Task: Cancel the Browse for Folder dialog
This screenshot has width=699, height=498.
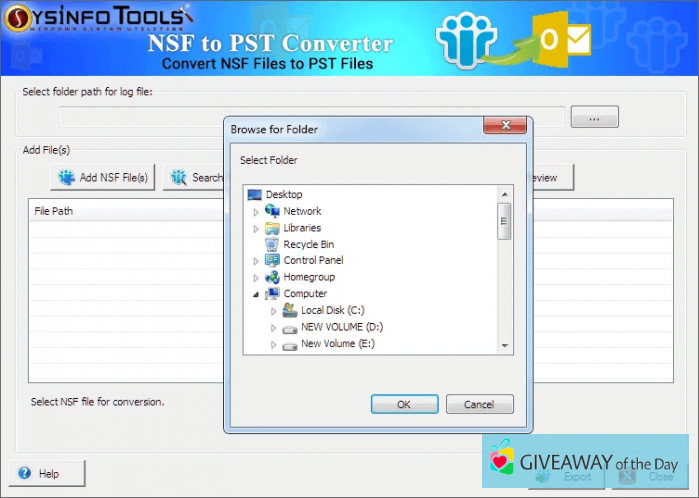Action: (479, 405)
